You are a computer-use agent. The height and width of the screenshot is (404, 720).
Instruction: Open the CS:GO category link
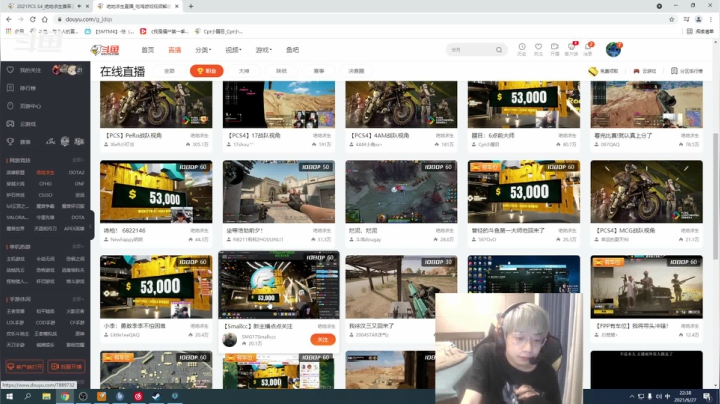pos(45,195)
